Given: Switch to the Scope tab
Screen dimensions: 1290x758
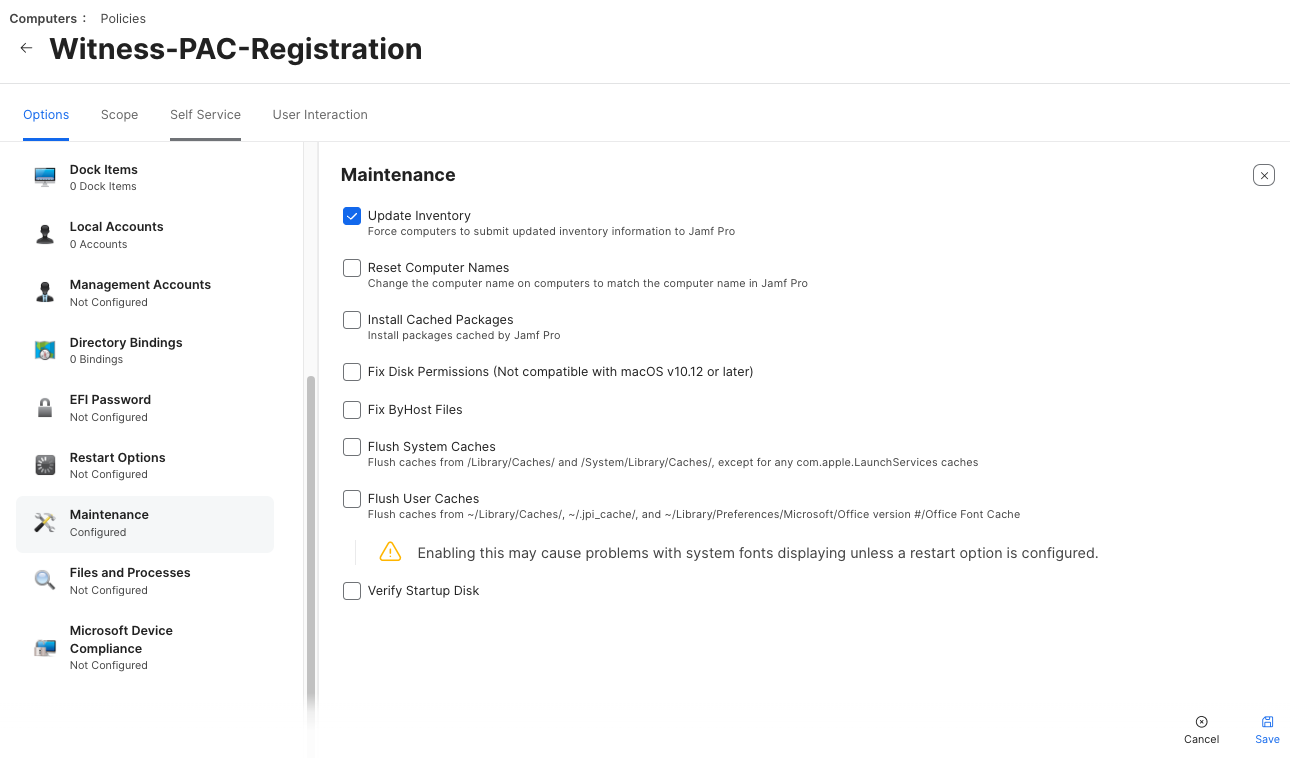Looking at the screenshot, I should [119, 115].
